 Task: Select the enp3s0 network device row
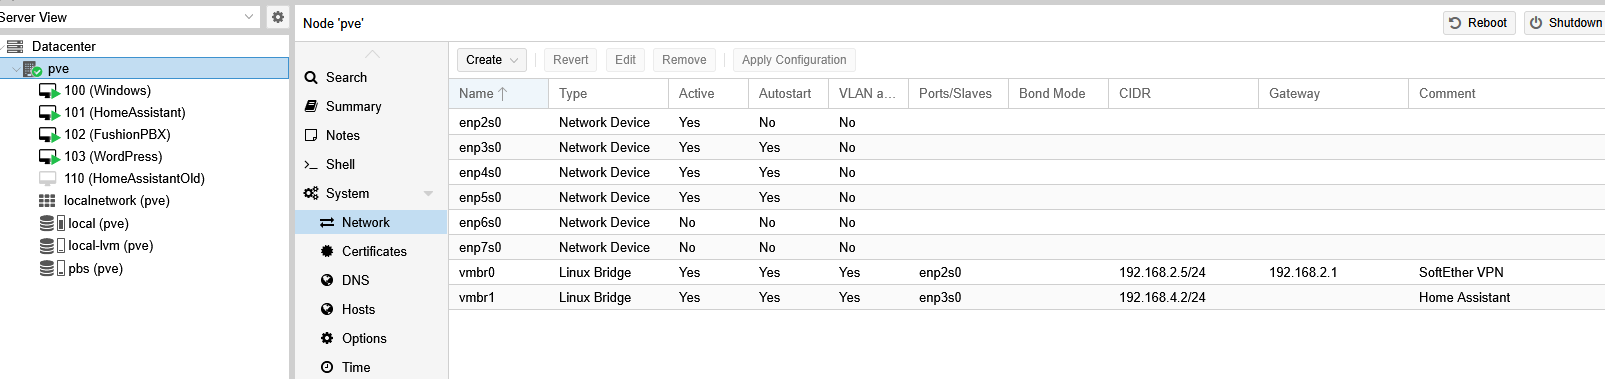pyautogui.click(x=1027, y=147)
